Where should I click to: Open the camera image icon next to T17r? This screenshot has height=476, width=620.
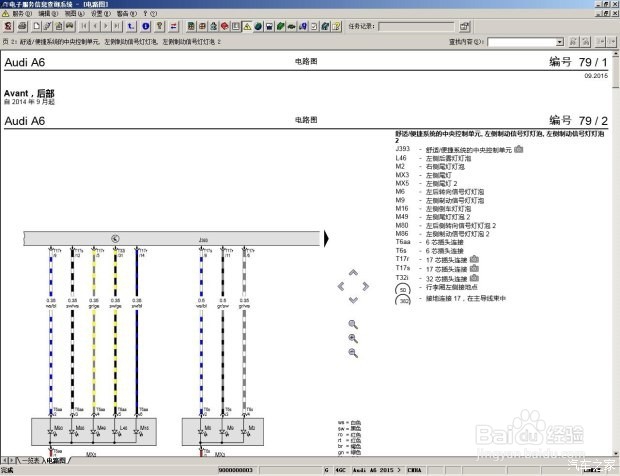point(474,259)
